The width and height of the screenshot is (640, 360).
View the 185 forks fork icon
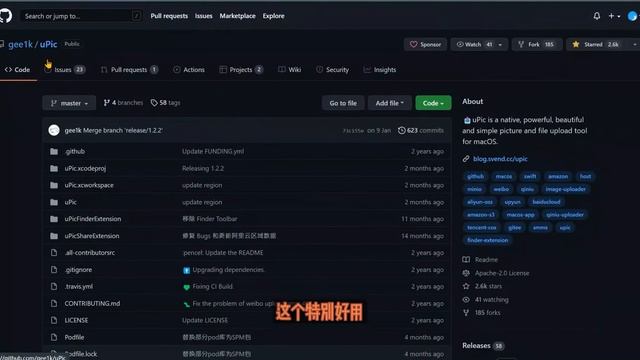(x=466, y=313)
